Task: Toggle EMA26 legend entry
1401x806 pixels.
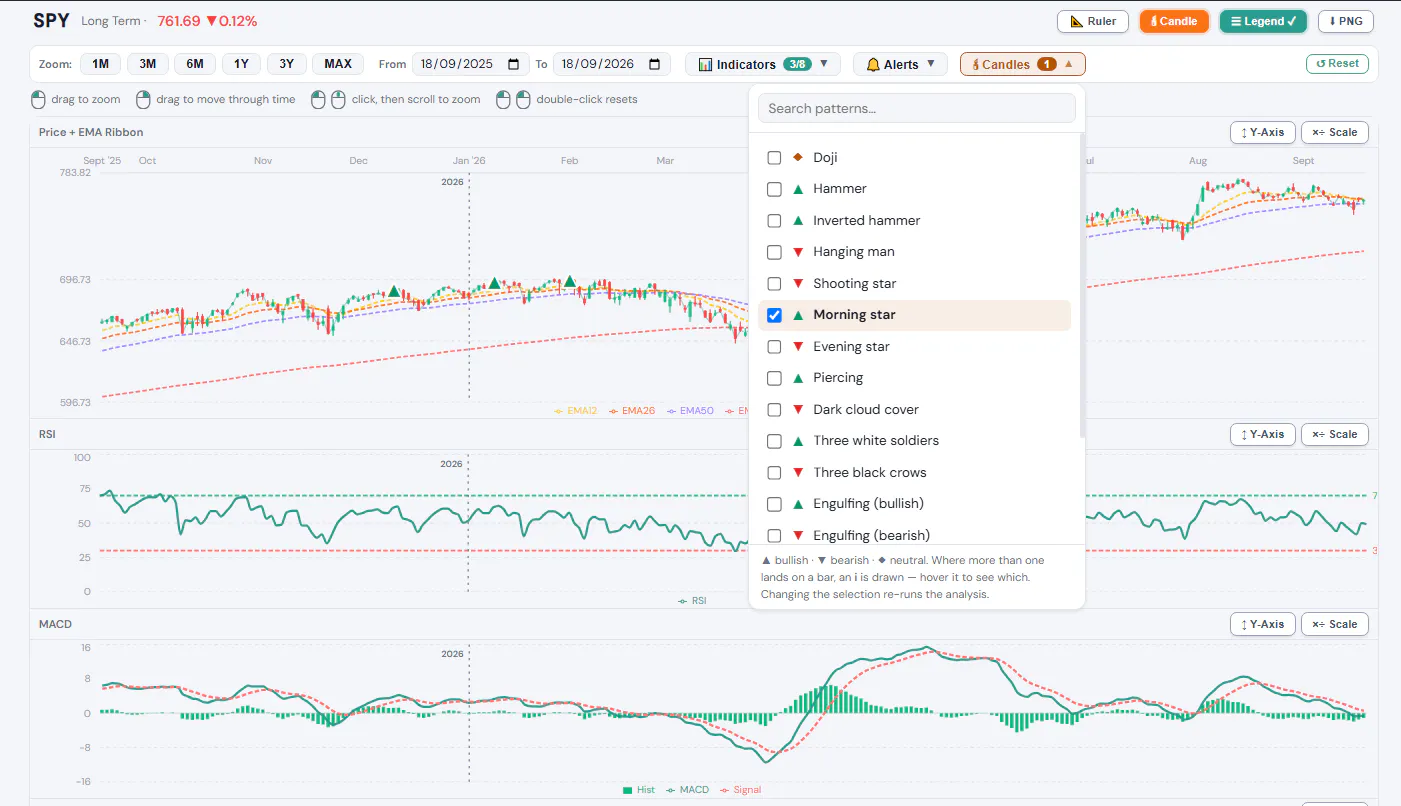Action: [631, 411]
